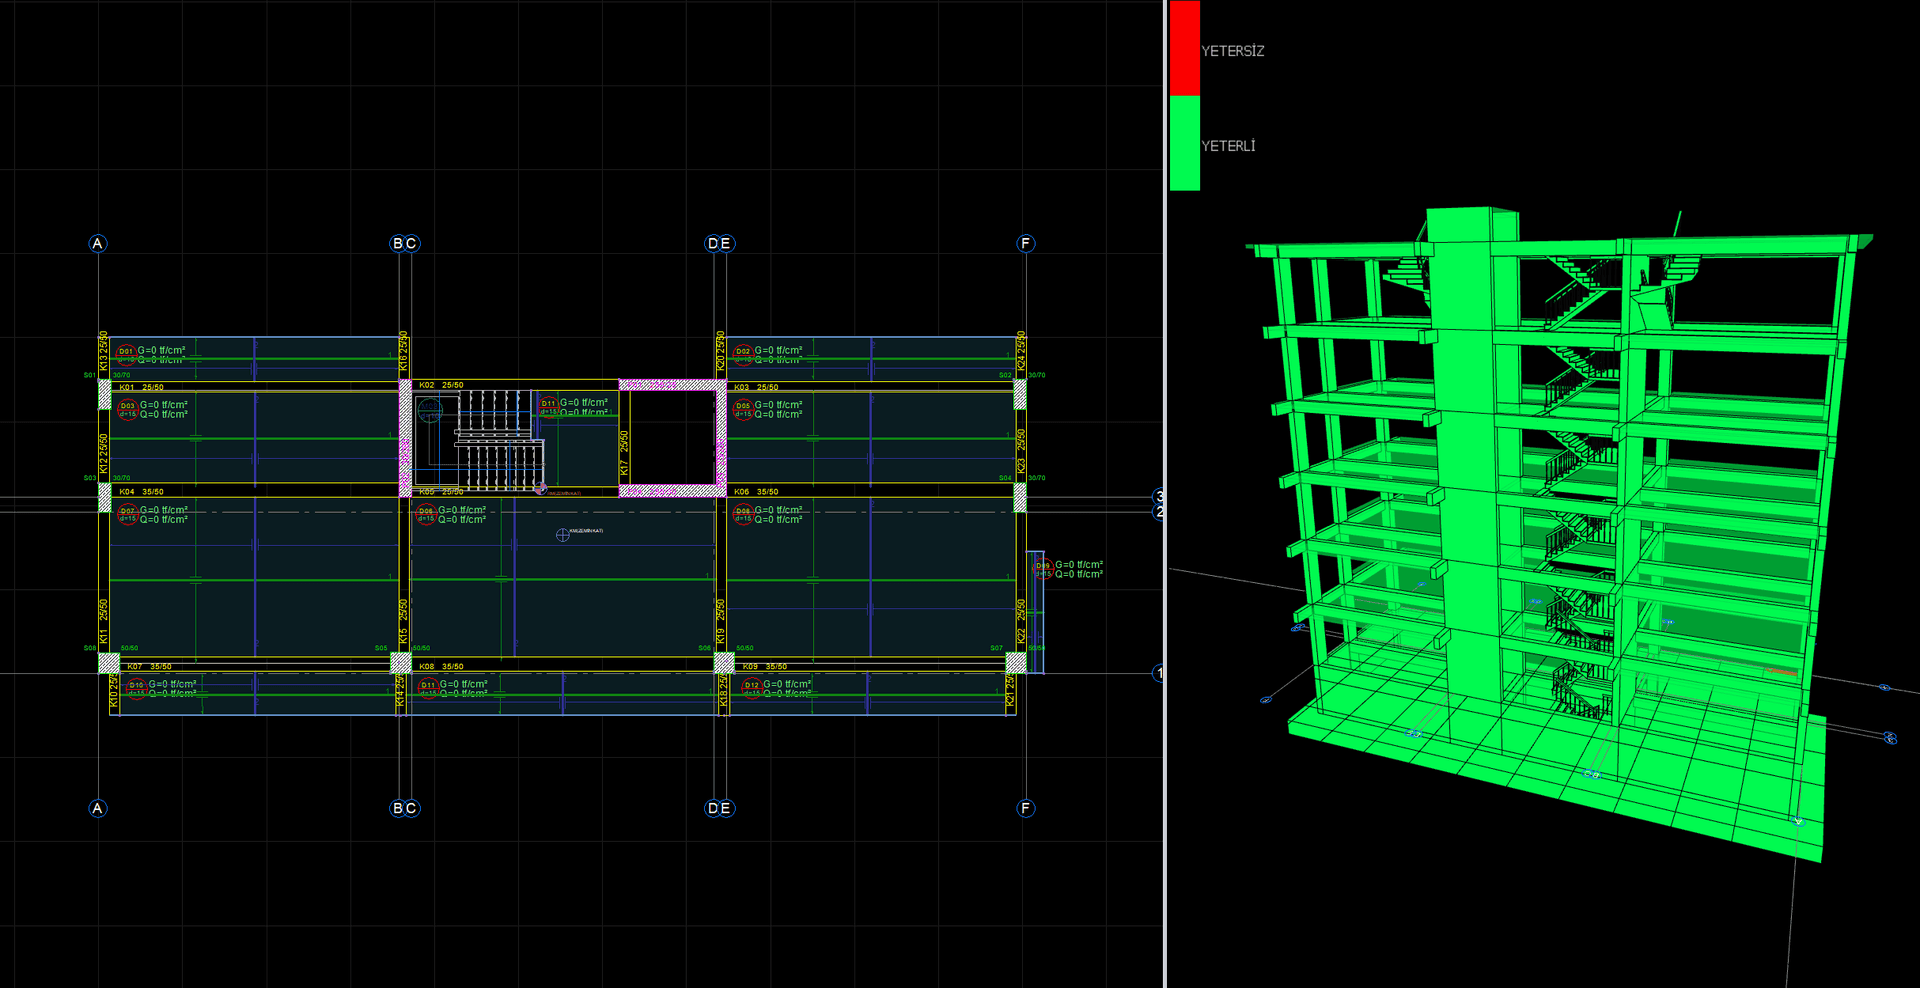1920x988 pixels.
Task: Pick the D07 slab marker circle
Action: (127, 515)
